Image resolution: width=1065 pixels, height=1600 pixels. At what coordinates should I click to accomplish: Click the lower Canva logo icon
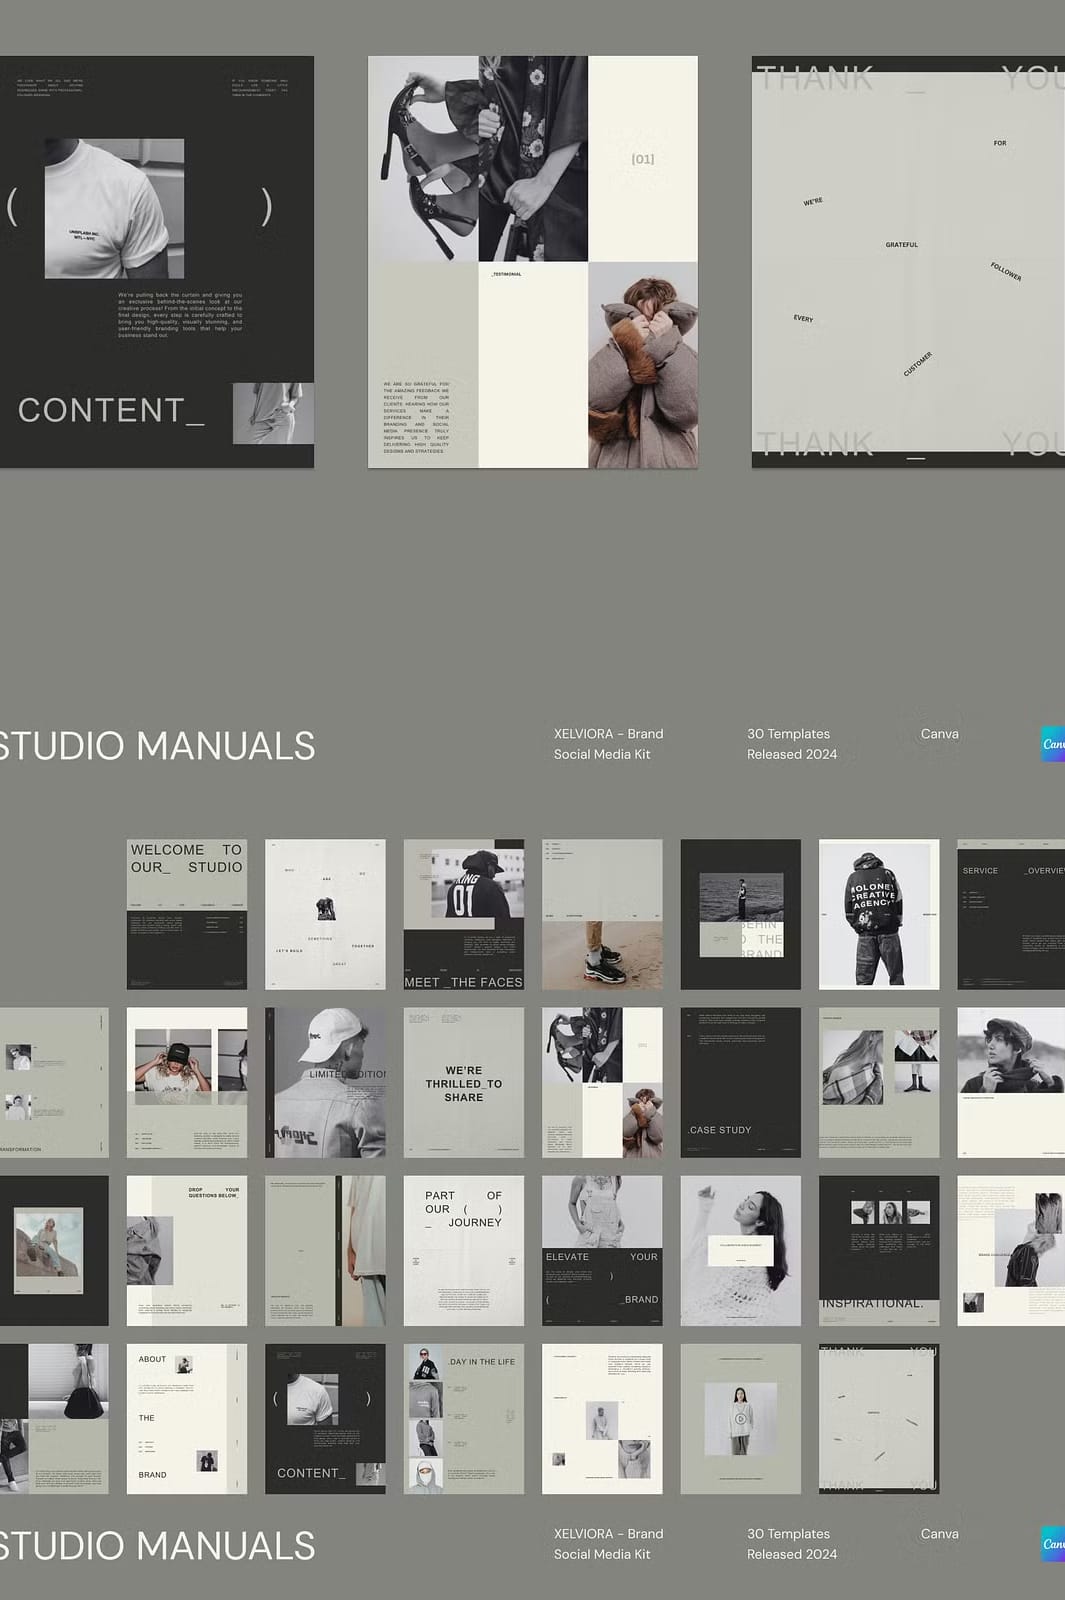[1053, 1544]
